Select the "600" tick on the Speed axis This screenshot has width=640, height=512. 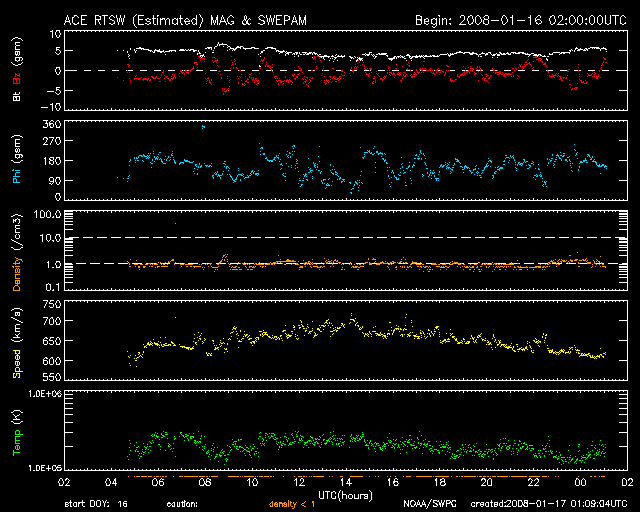click(x=52, y=361)
